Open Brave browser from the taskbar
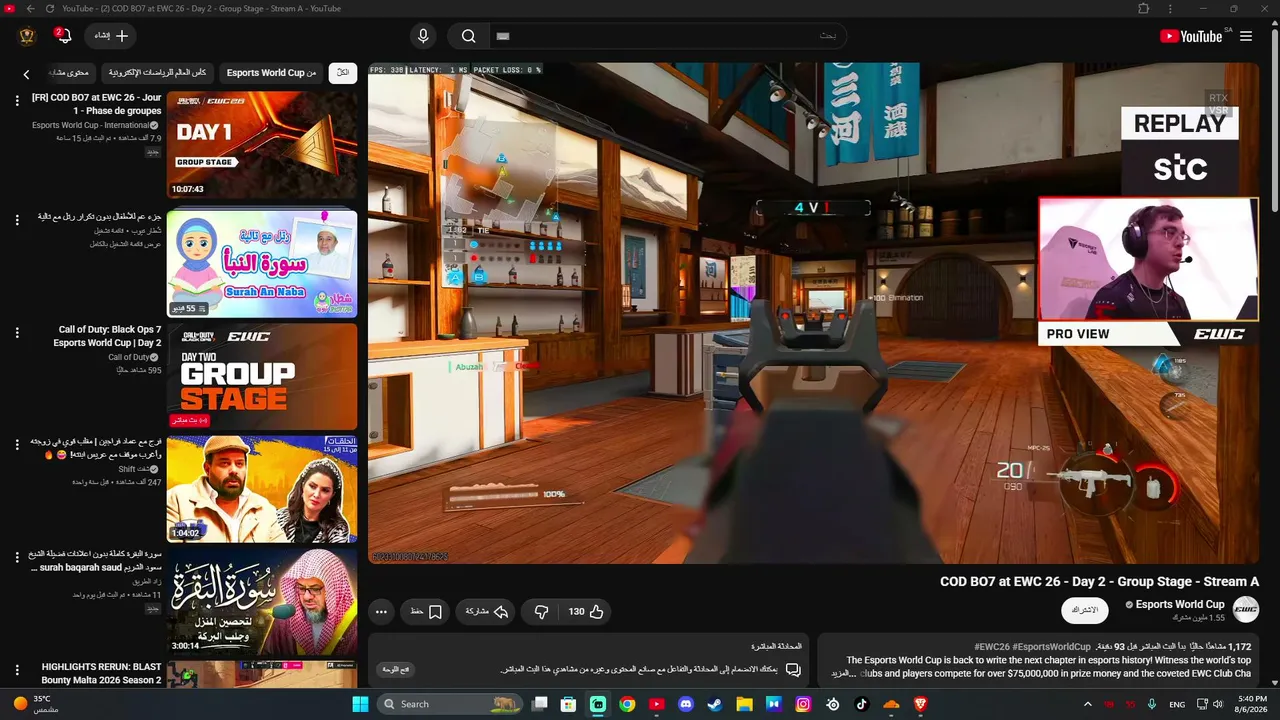This screenshot has width=1280, height=720. pos(921,704)
